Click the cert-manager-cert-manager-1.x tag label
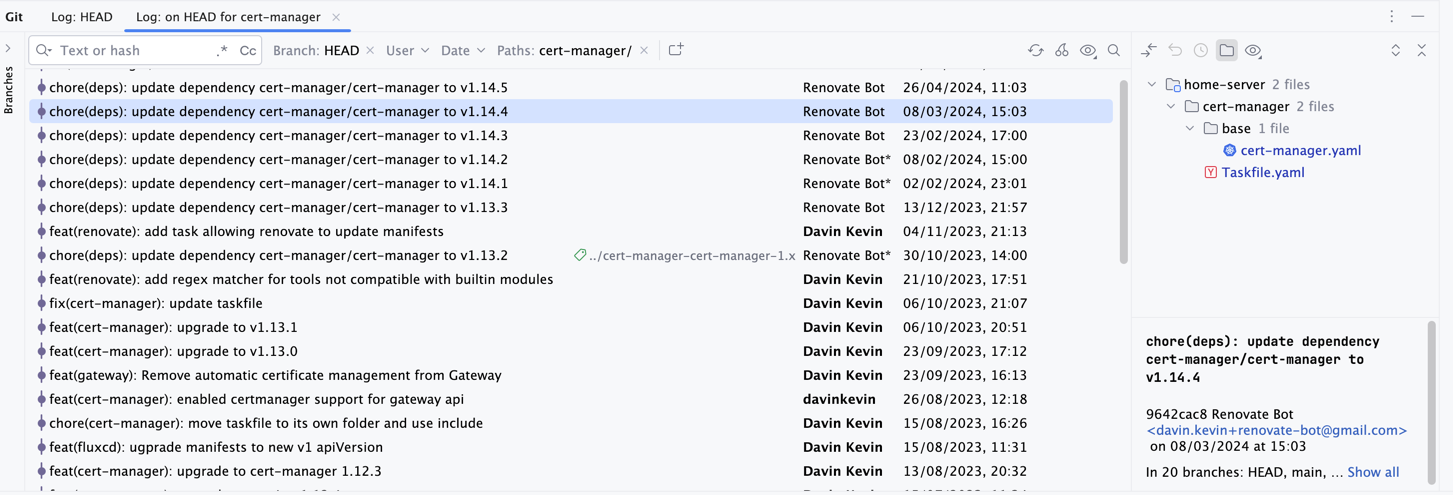 pos(685,256)
